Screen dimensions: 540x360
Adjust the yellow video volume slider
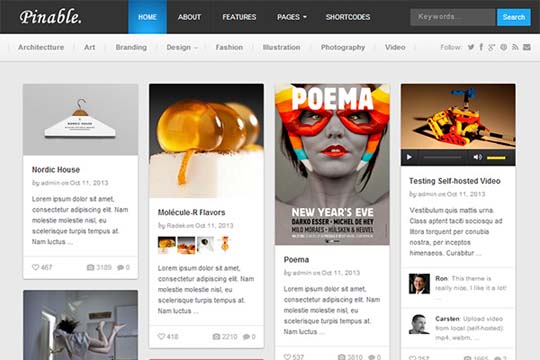click(x=496, y=158)
